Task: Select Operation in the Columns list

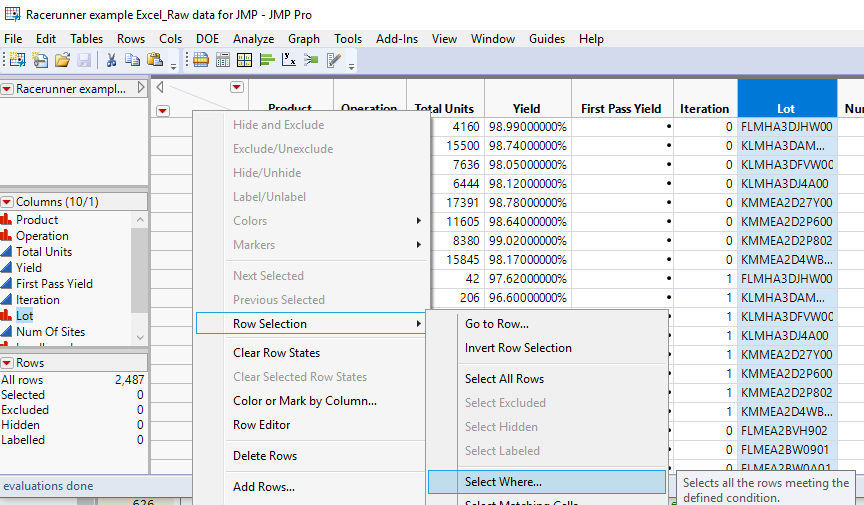Action: (42, 235)
